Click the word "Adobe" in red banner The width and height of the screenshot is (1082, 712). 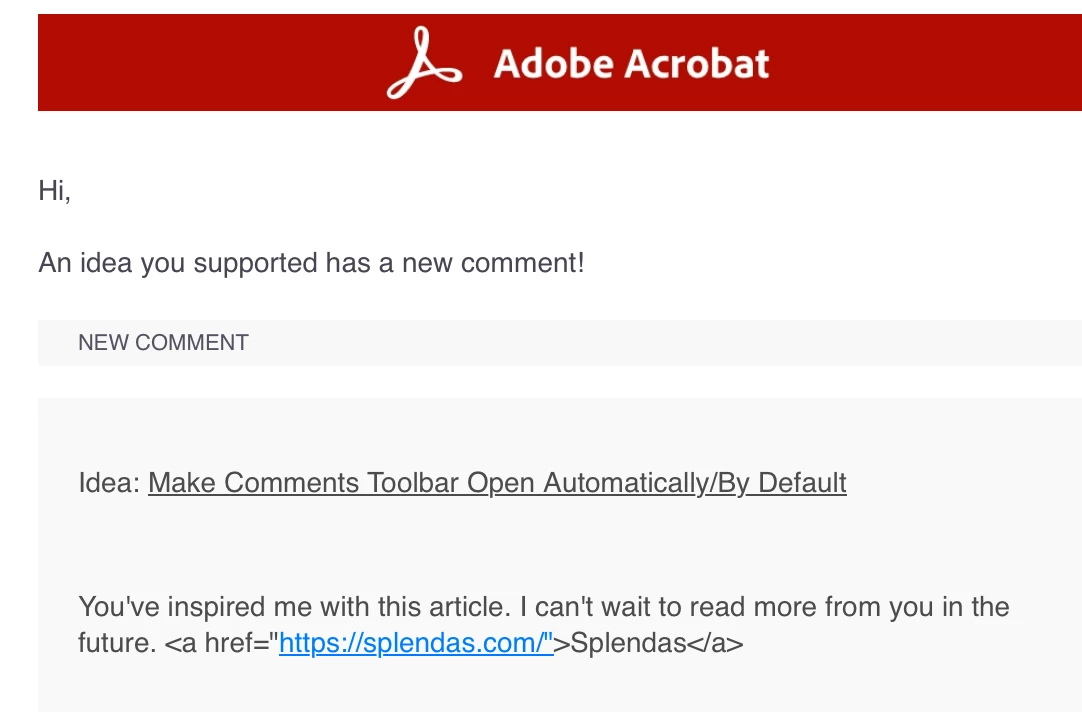[554, 63]
